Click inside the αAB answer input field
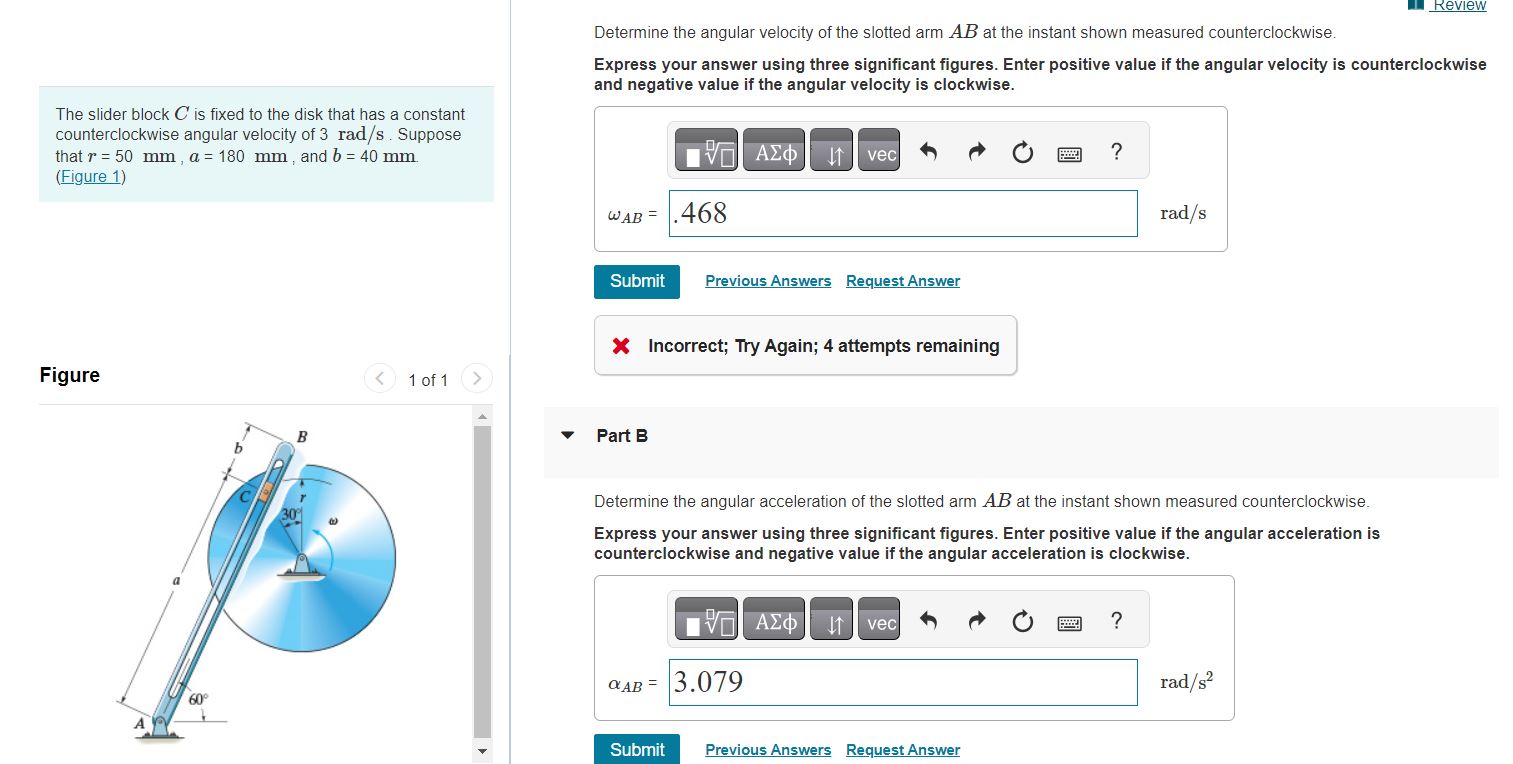 coord(900,682)
